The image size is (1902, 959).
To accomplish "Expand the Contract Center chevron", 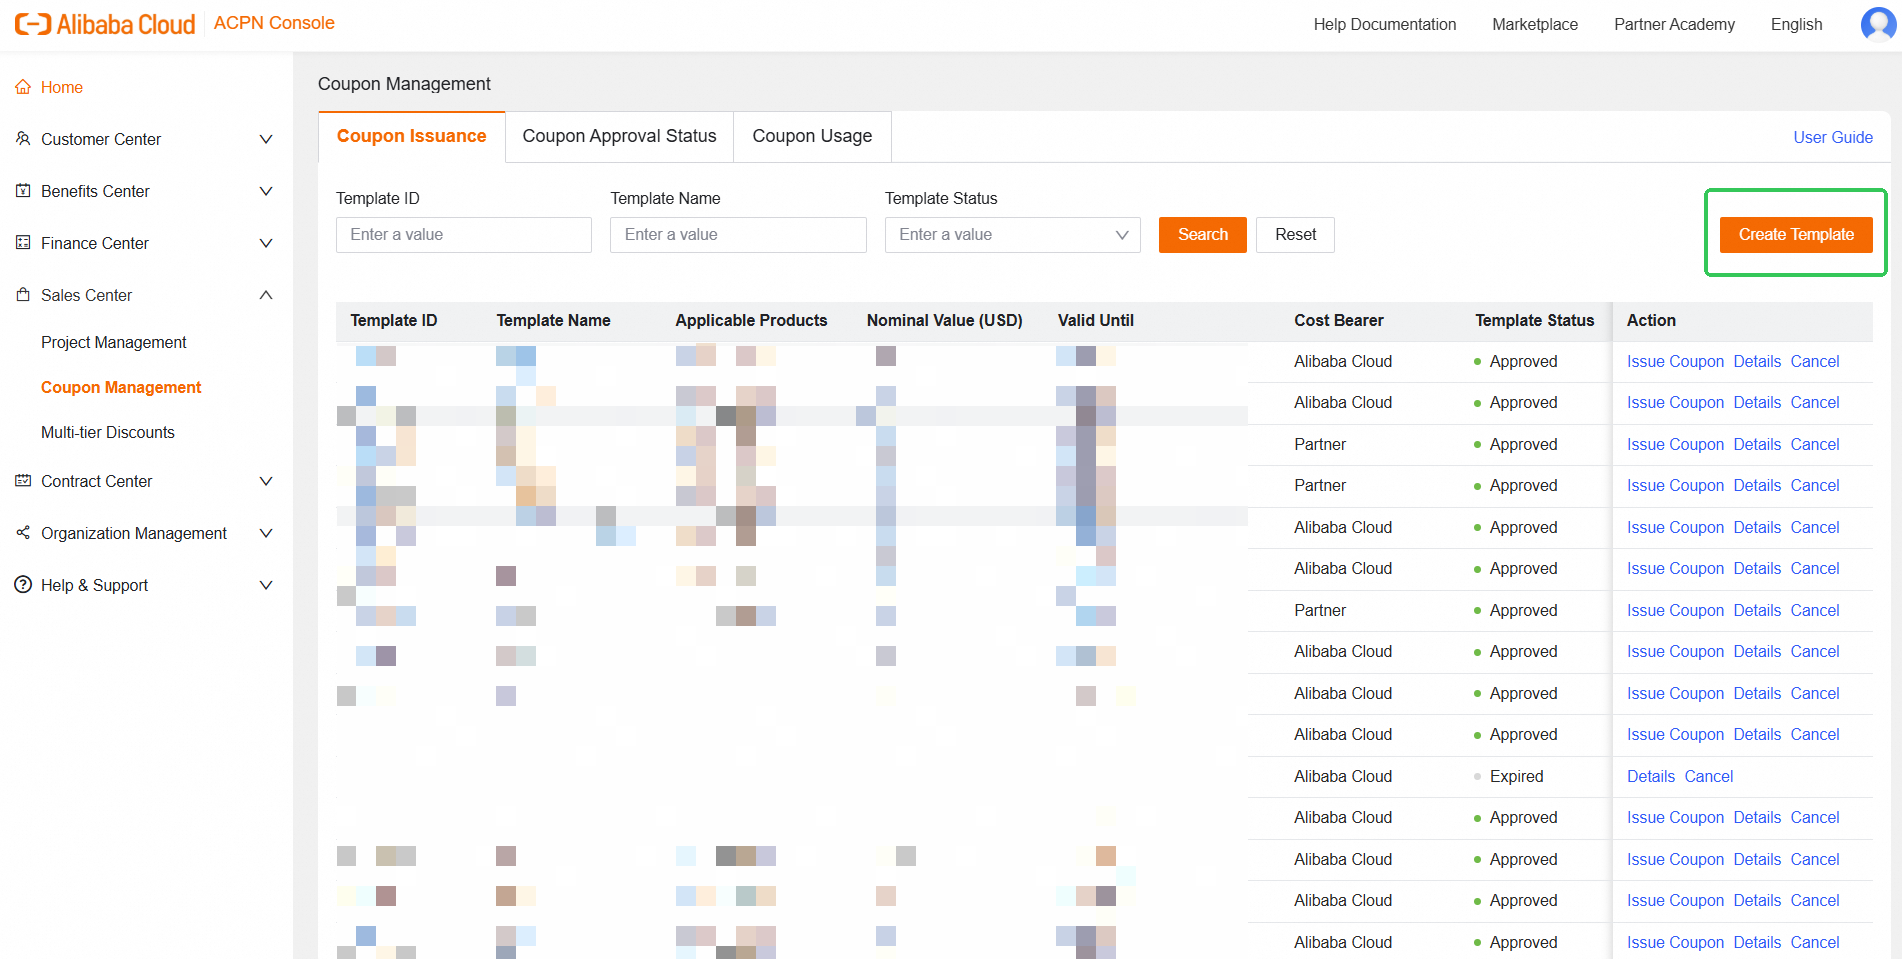I will coord(266,481).
